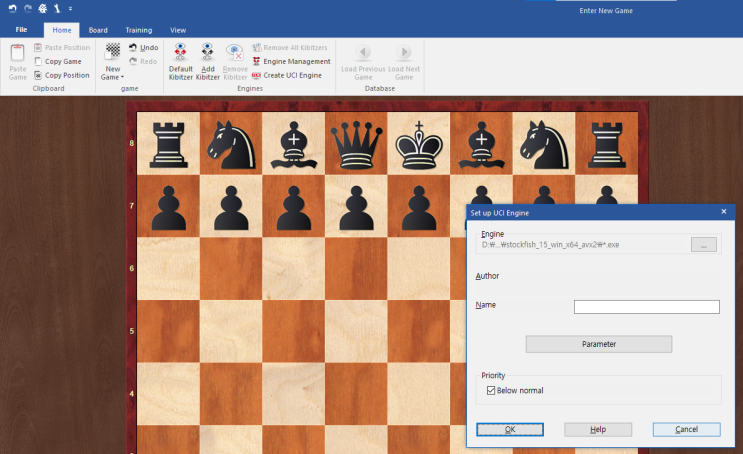Select the black queen on d8

click(x=356, y=144)
